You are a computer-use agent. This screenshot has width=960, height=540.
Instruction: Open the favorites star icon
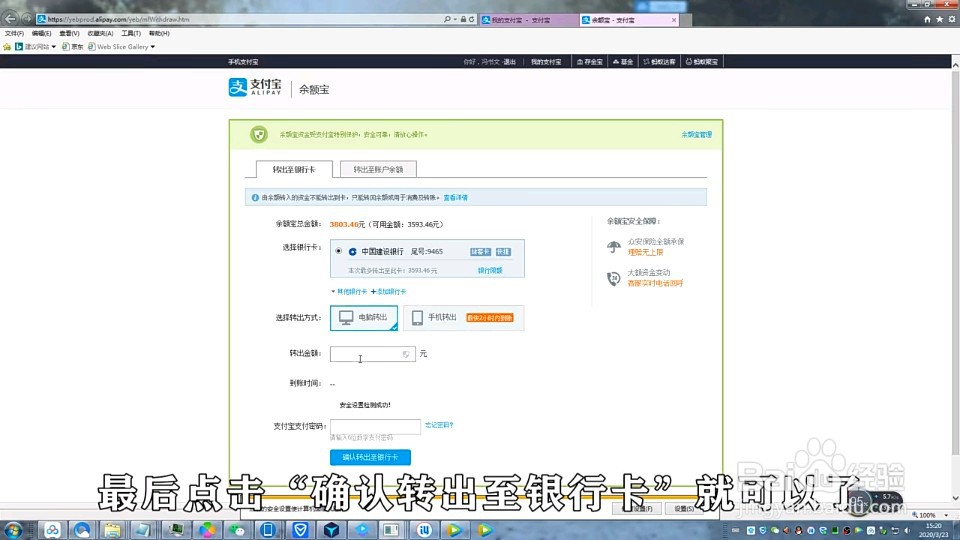pos(940,20)
